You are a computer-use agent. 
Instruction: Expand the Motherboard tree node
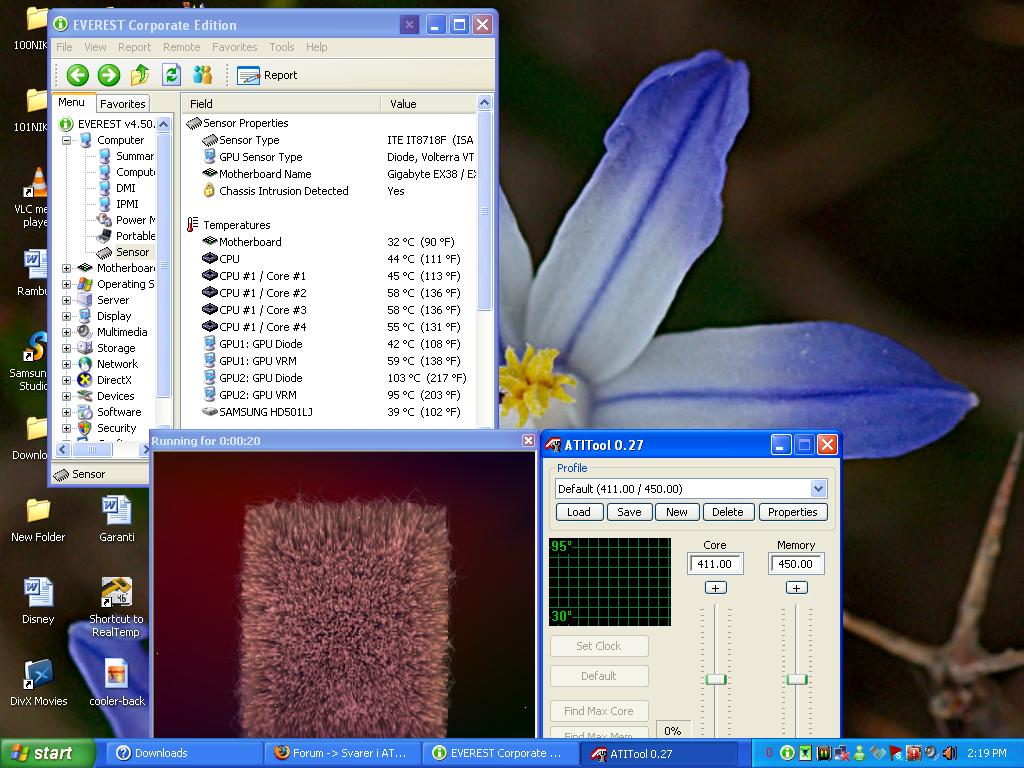[x=67, y=268]
